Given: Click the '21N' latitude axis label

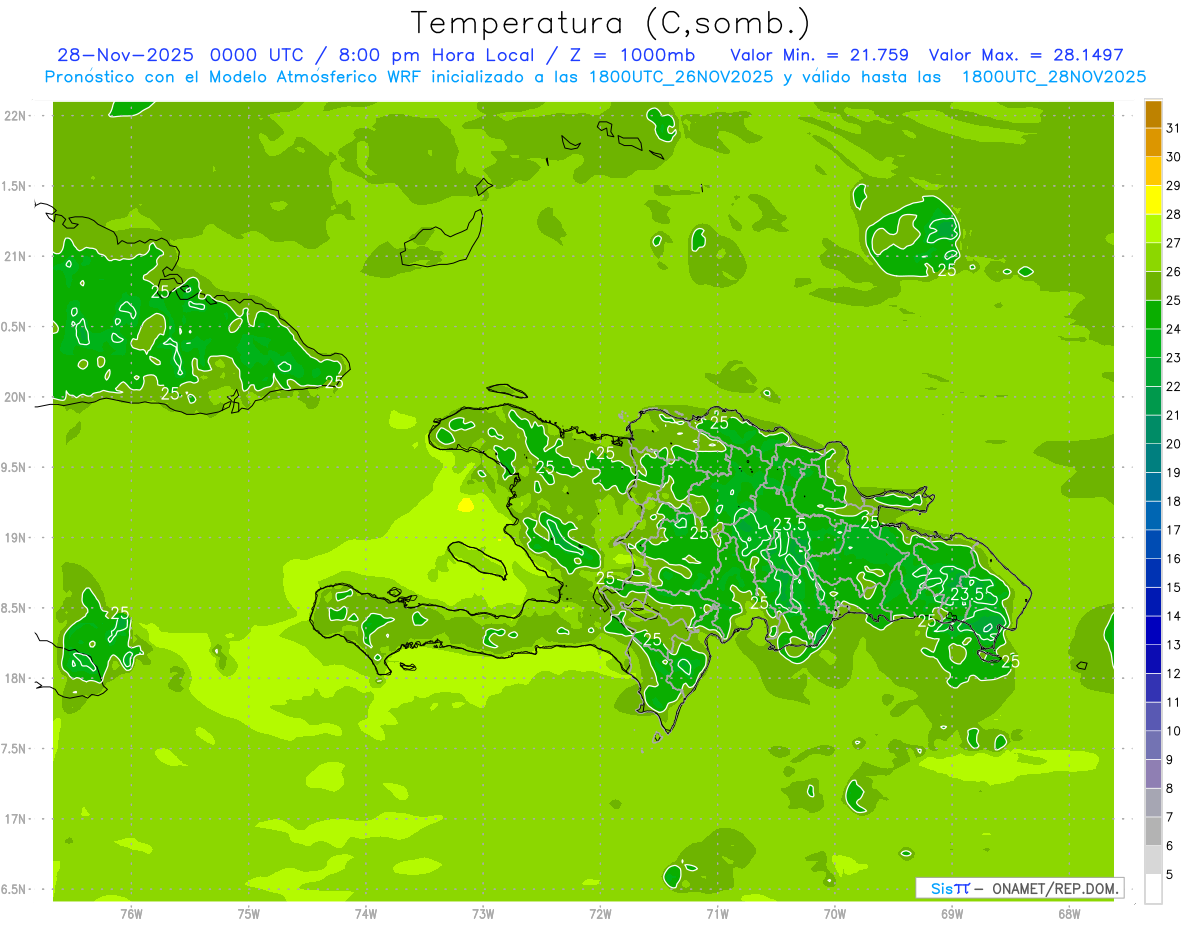Looking at the screenshot, I should pos(15,256).
